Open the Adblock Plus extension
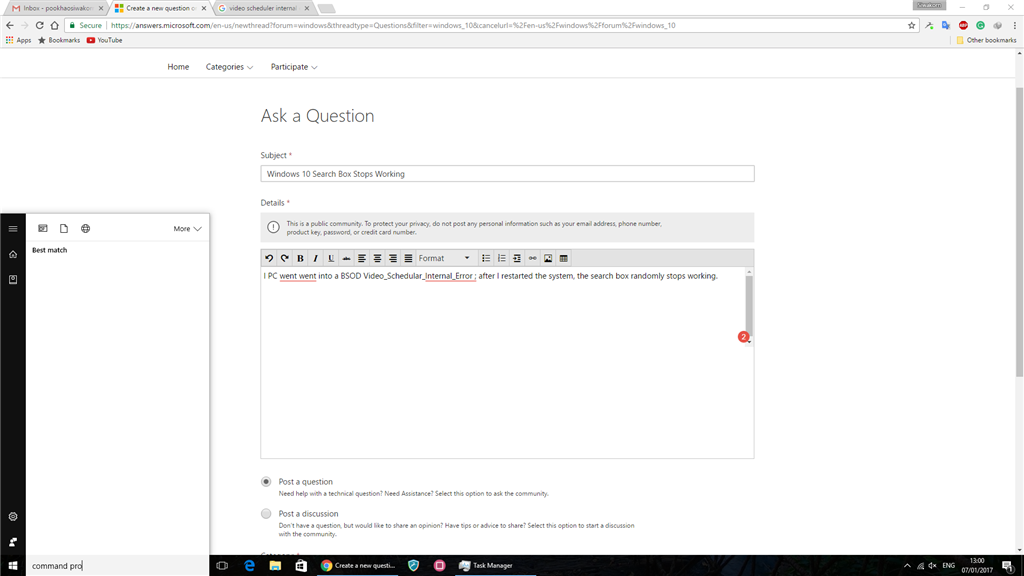 963,25
